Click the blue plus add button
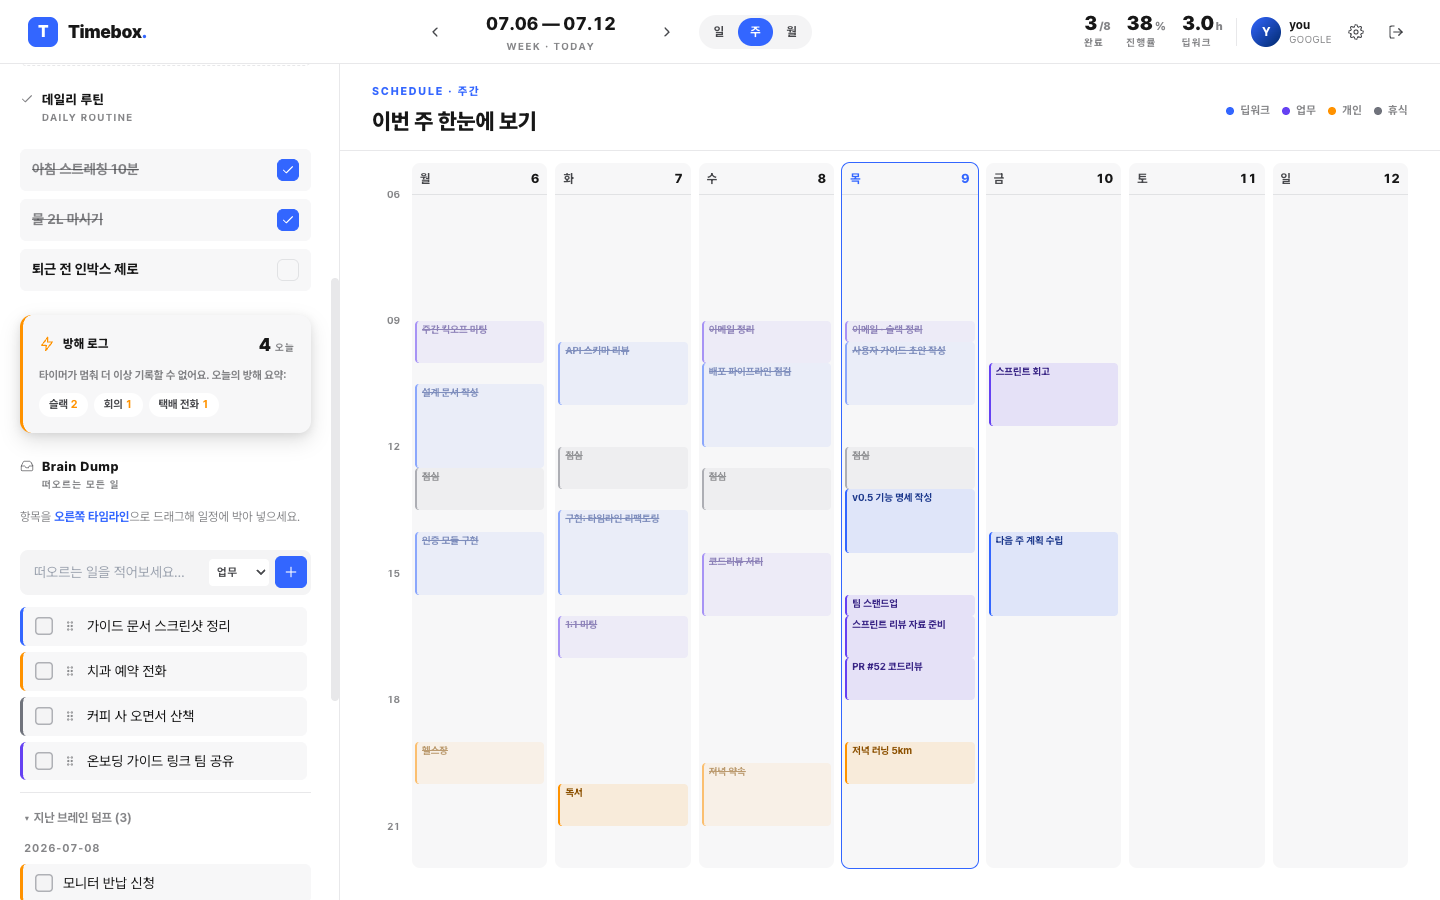1440x900 pixels. point(291,572)
